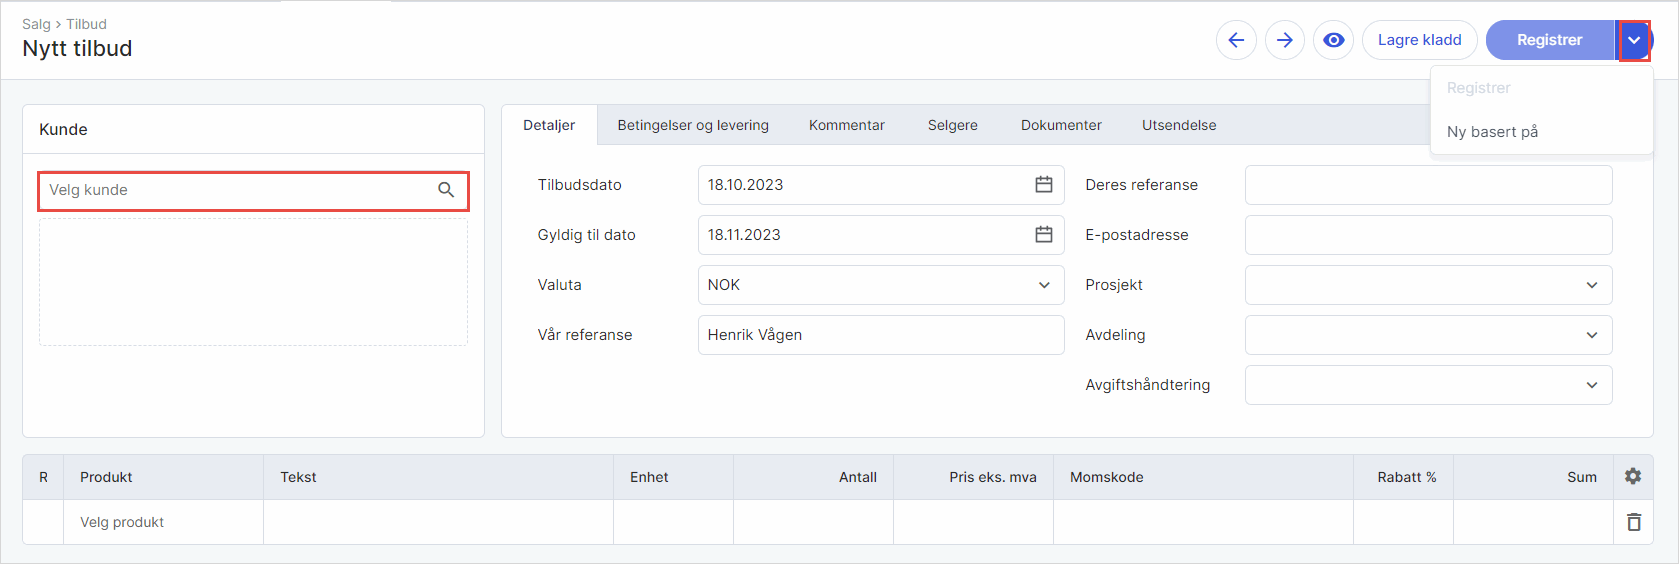Image resolution: width=1679 pixels, height=564 pixels.
Task: Delete product row with trash icon
Action: [x=1633, y=522]
